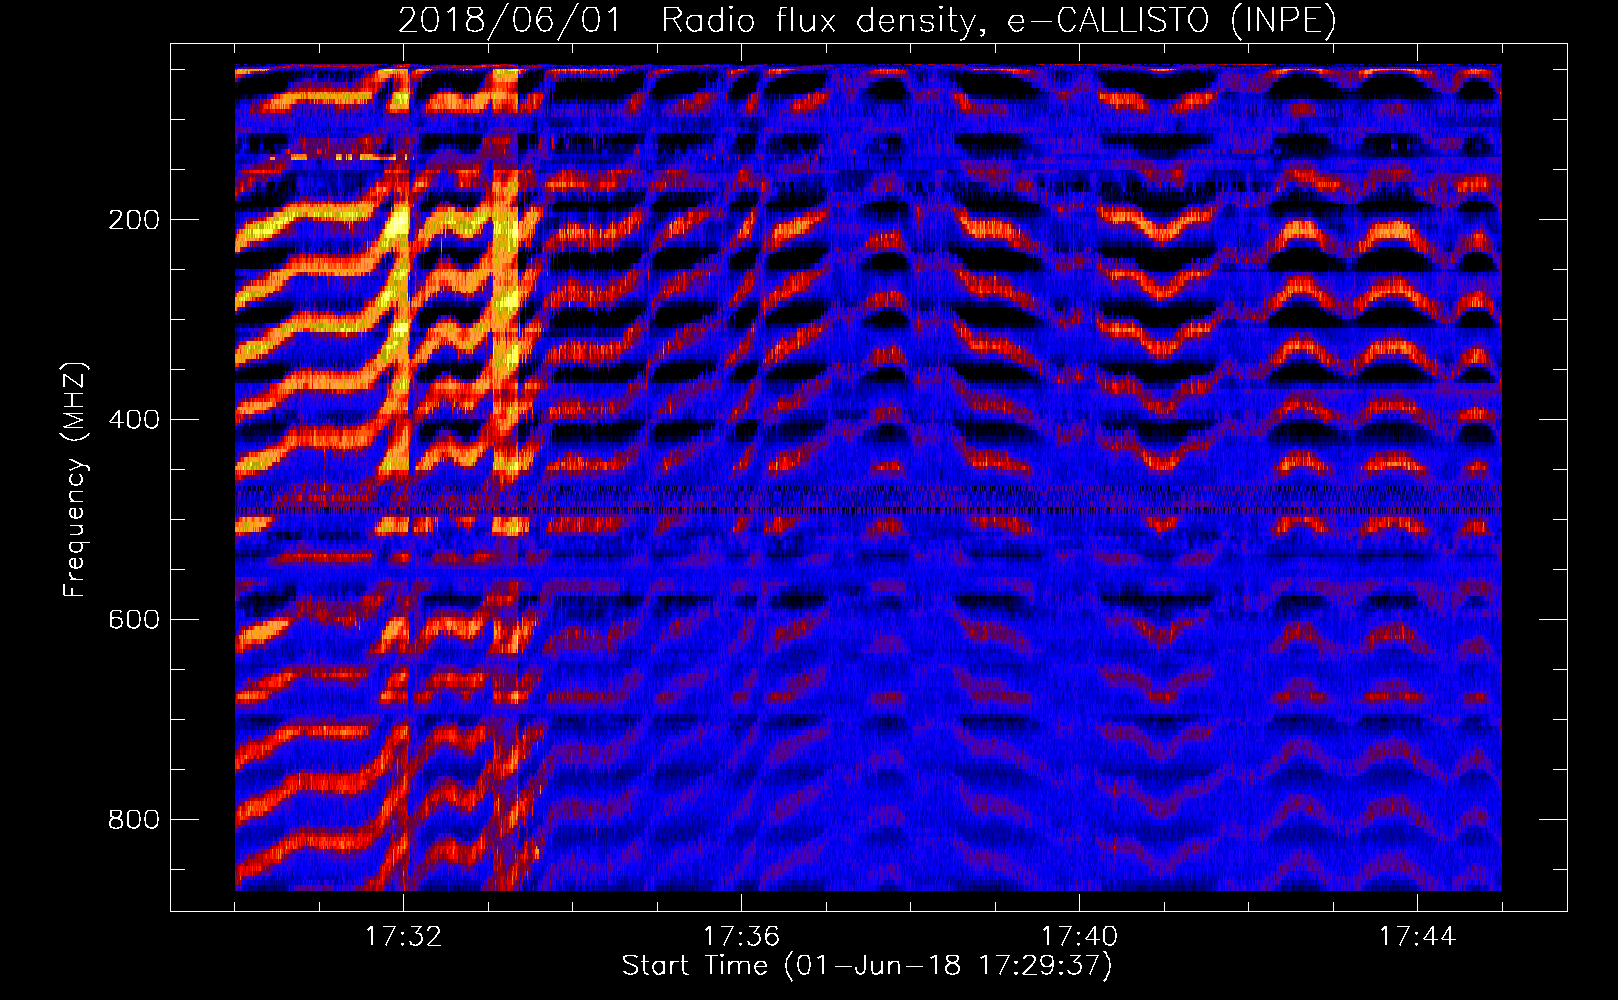Click the 600 frequency tick label
1618x1000 pixels.
(x=134, y=620)
